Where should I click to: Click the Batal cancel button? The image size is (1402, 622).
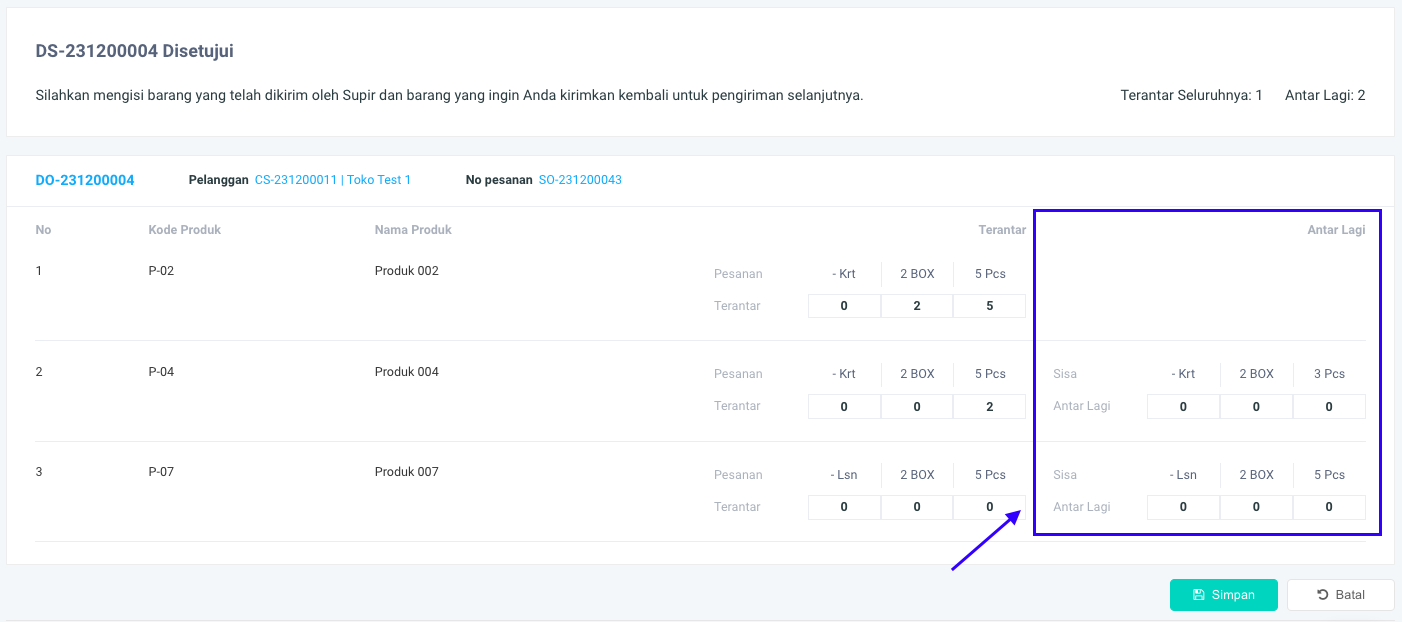coord(1340,595)
